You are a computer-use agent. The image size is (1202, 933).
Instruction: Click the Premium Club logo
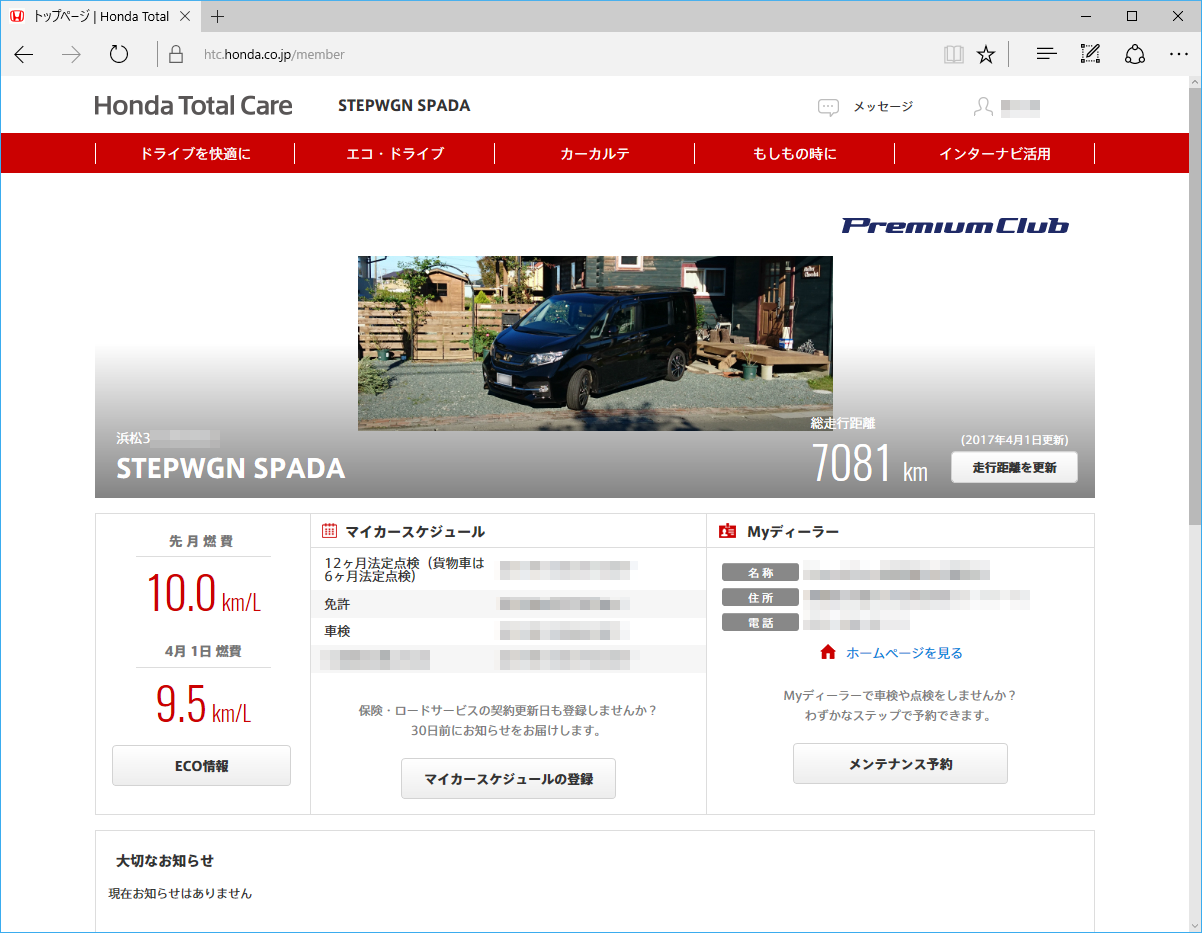[955, 226]
